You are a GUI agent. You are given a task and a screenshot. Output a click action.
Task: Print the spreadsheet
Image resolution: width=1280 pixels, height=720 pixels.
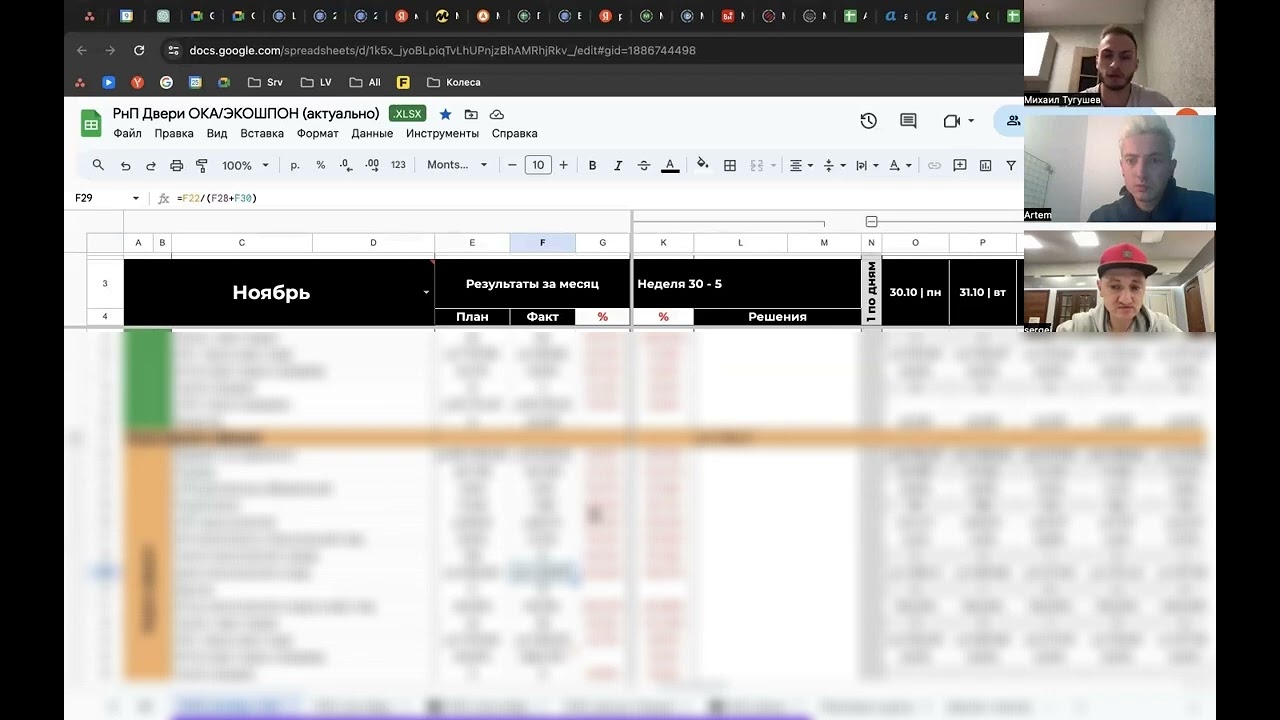(177, 165)
